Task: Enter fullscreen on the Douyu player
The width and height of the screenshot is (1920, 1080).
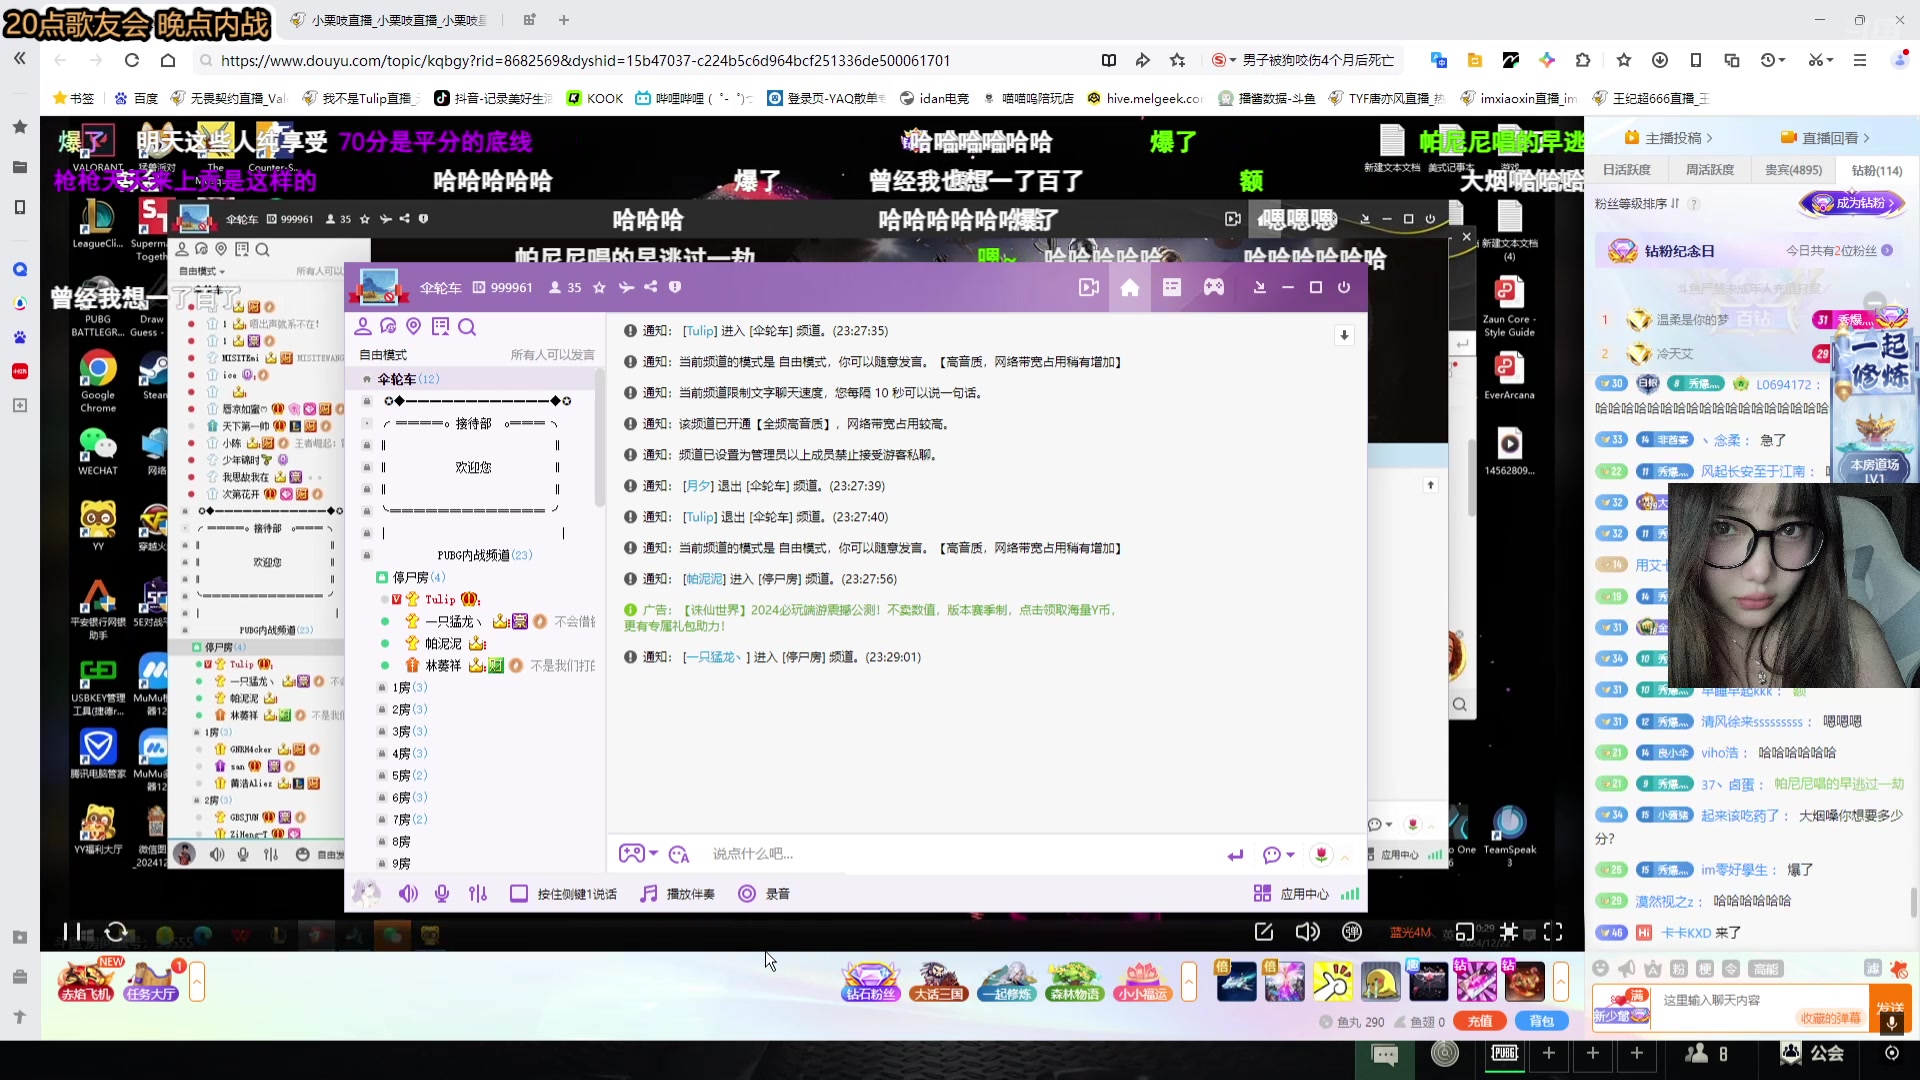Action: point(1553,932)
